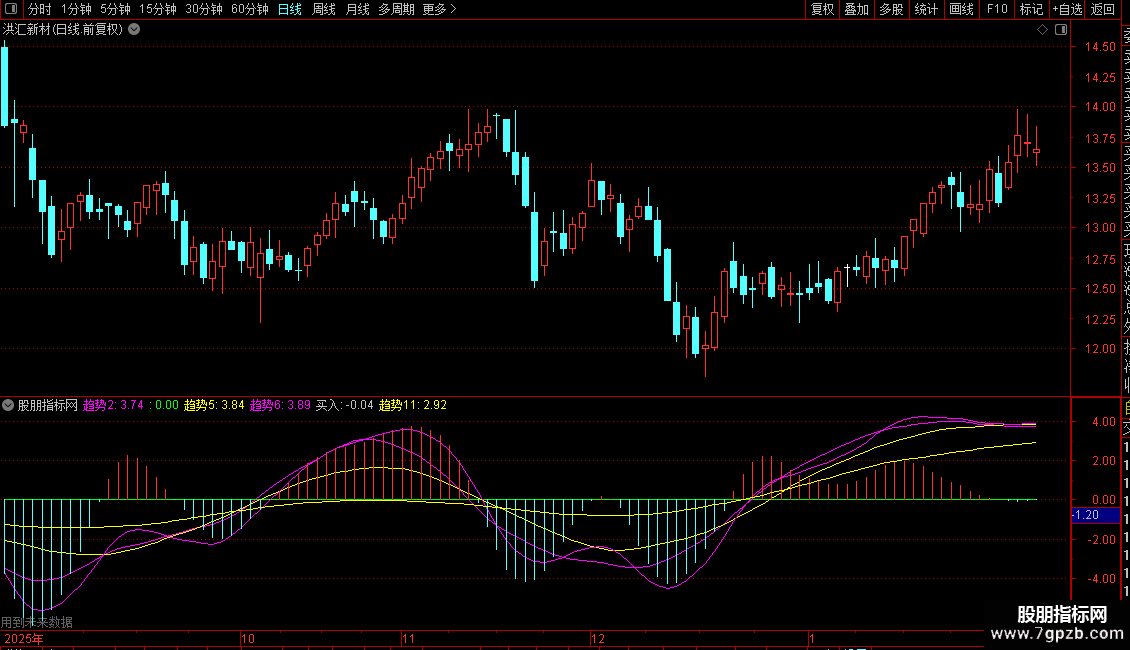Screen dimensions: 1130x650
Task: Click the 返回 back button
Action: pos(1103,9)
